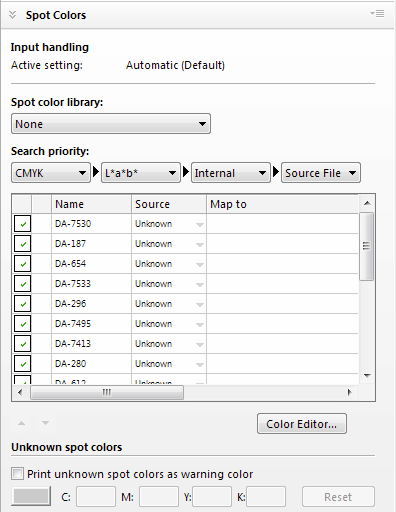The width and height of the screenshot is (396, 512).
Task: Click the table scroll right arrow
Action: click(x=349, y=392)
